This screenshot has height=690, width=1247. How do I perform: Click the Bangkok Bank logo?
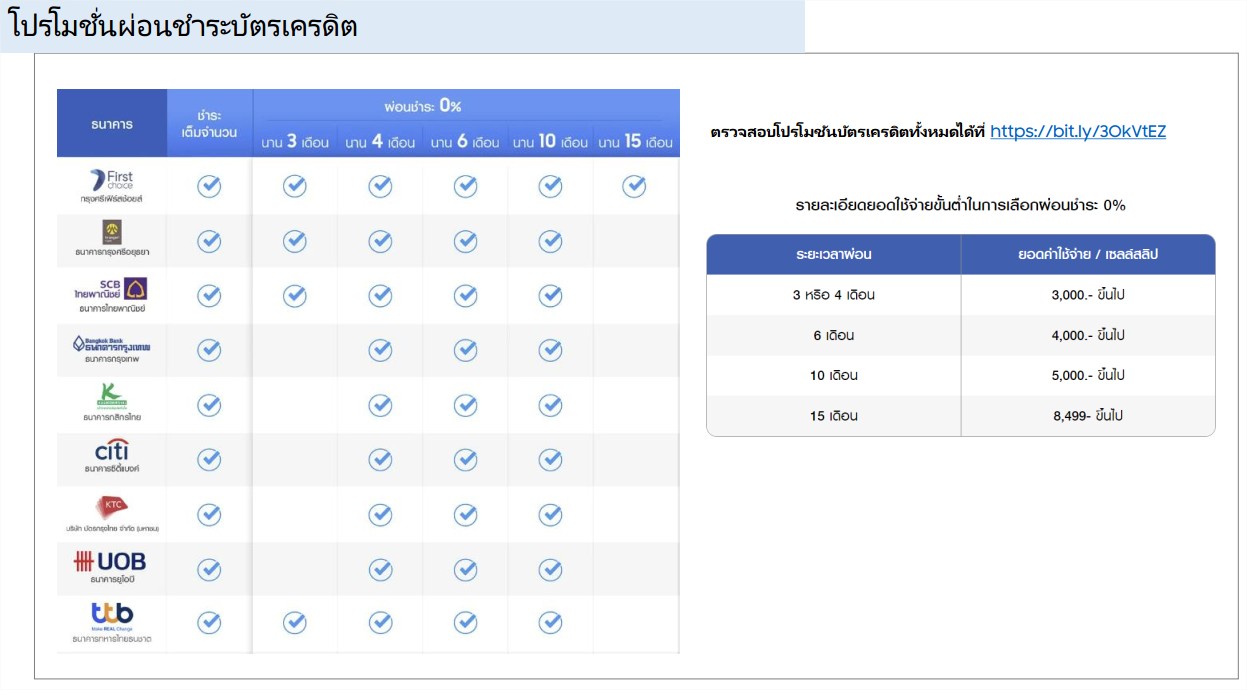click(x=111, y=343)
